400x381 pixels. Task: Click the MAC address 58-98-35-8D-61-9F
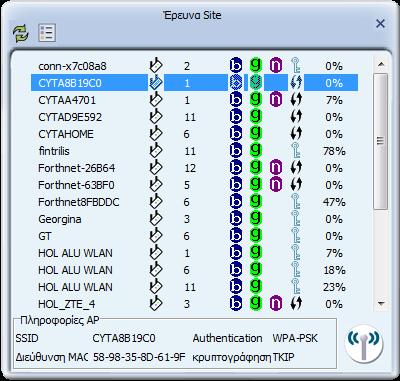pyautogui.click(x=139, y=357)
